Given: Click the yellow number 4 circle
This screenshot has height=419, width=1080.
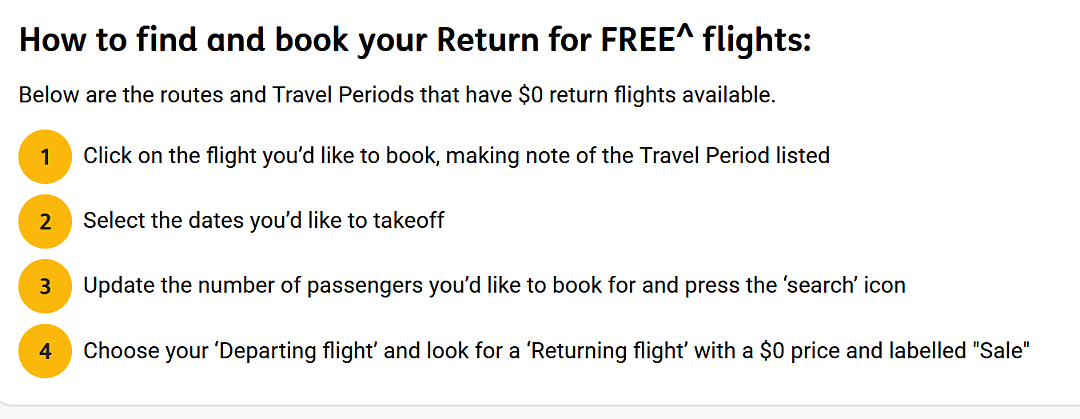Looking at the screenshot, I should tap(45, 351).
